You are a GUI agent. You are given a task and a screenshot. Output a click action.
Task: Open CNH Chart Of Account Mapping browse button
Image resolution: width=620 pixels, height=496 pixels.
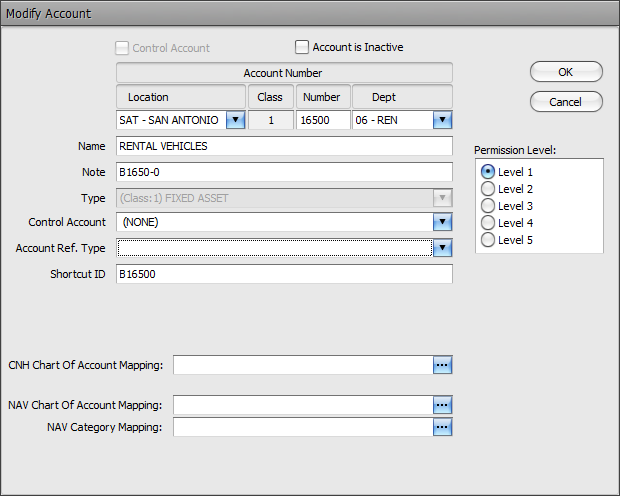[442, 365]
